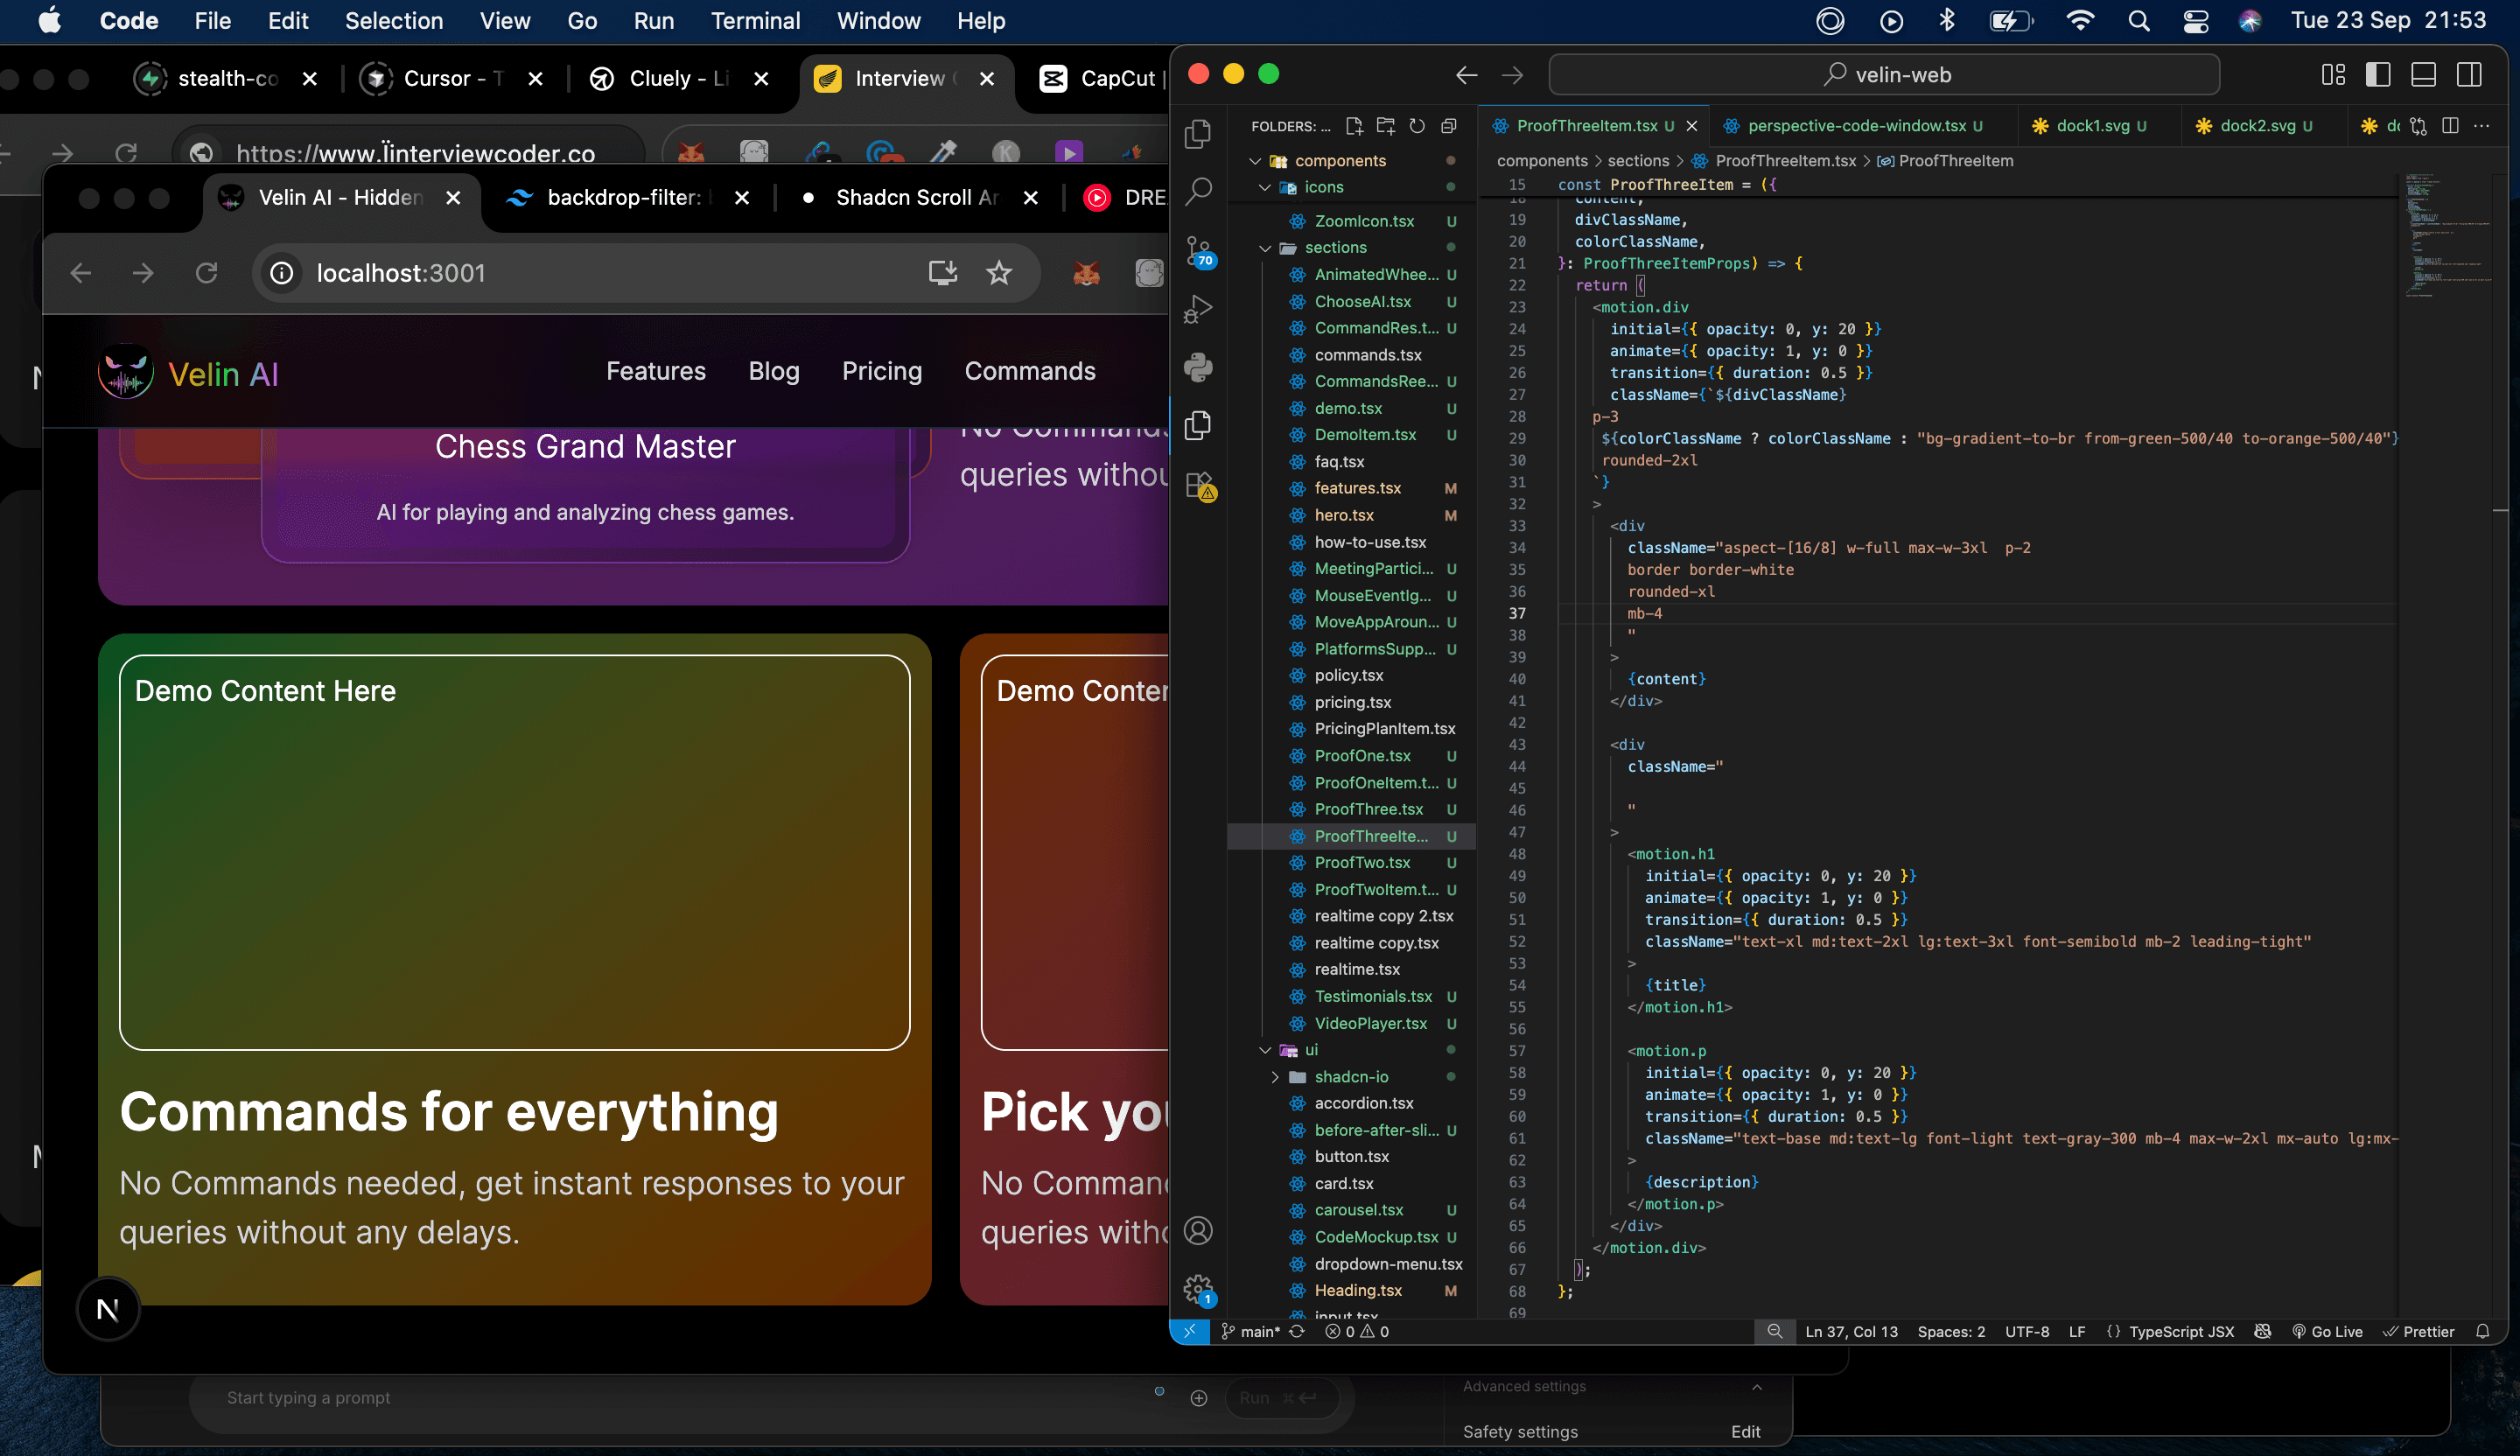This screenshot has width=2520, height=1456.
Task: Select the Commands link in the Velin AI navbar
Action: (1029, 371)
